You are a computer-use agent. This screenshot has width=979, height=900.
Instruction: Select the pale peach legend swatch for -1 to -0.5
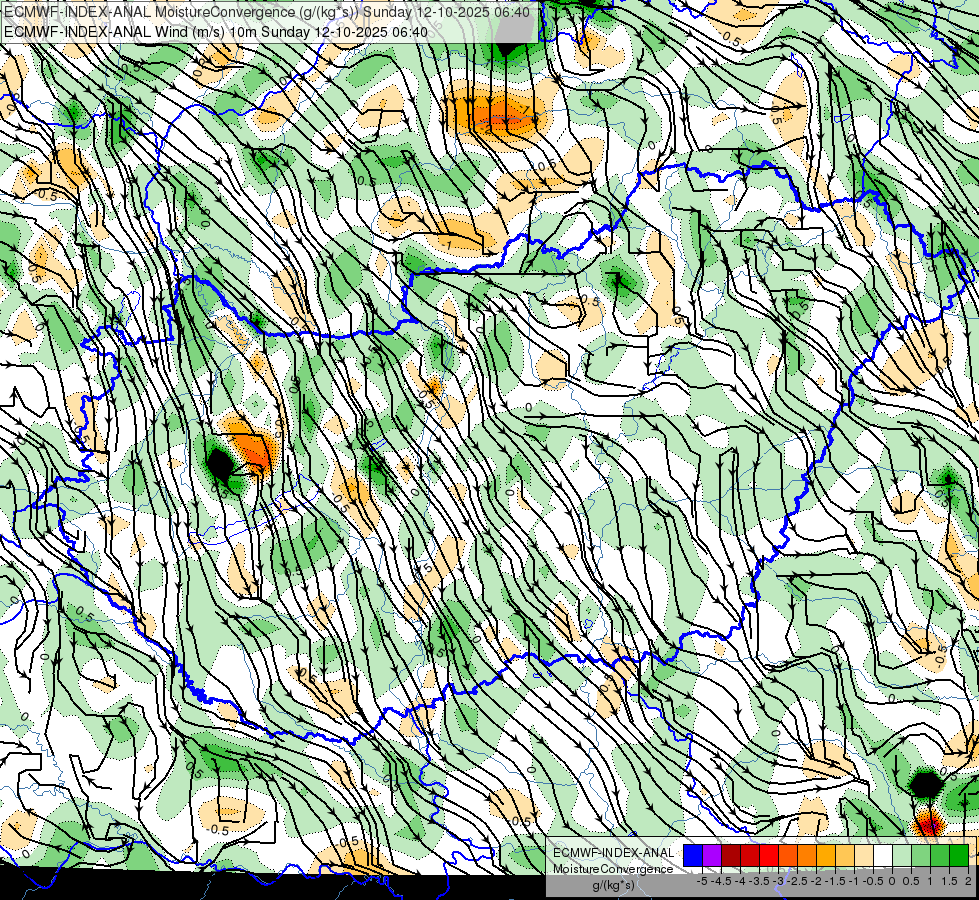[x=864, y=856]
